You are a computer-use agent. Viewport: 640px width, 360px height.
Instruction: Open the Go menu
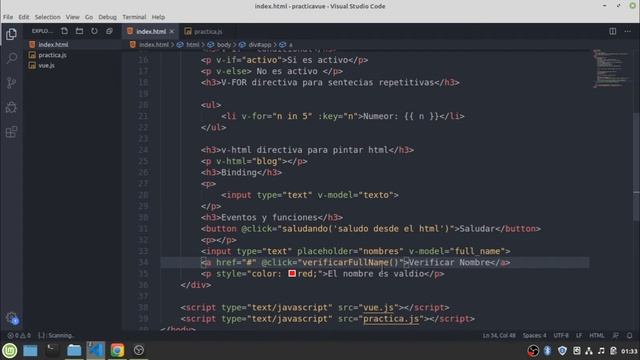coord(89,17)
